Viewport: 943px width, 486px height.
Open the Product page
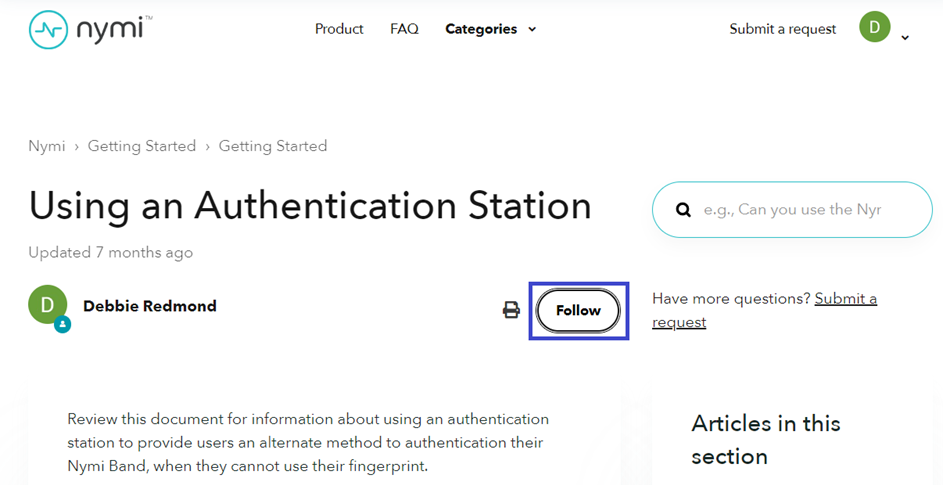pos(339,29)
